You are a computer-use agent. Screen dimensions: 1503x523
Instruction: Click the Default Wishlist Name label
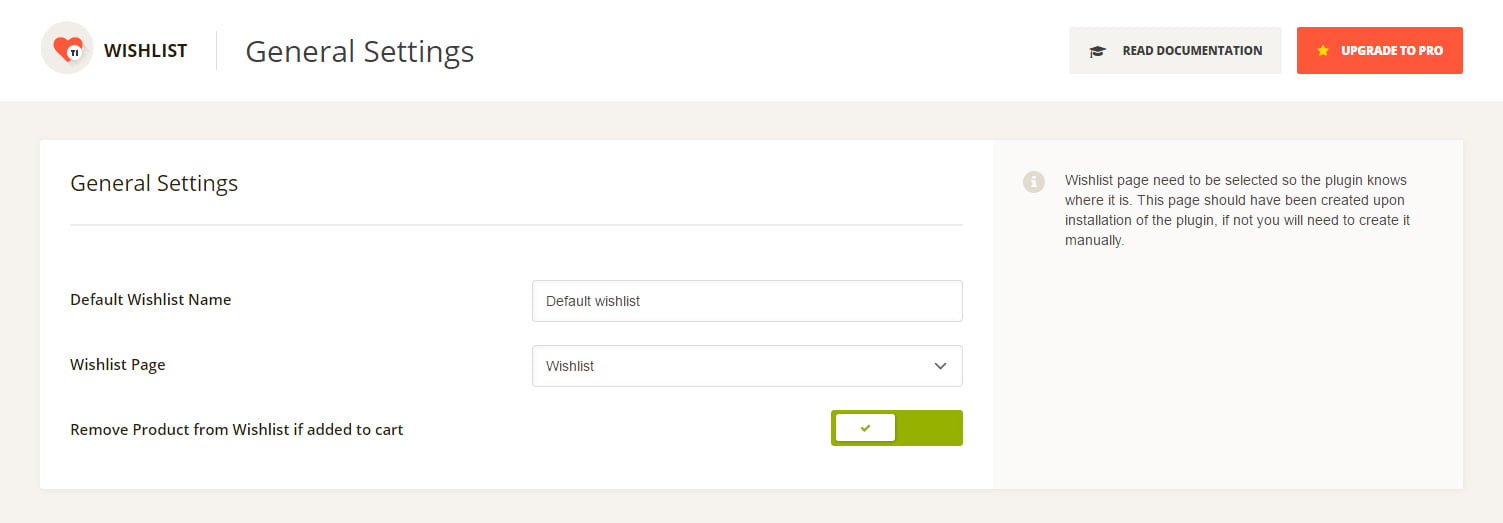(x=151, y=299)
